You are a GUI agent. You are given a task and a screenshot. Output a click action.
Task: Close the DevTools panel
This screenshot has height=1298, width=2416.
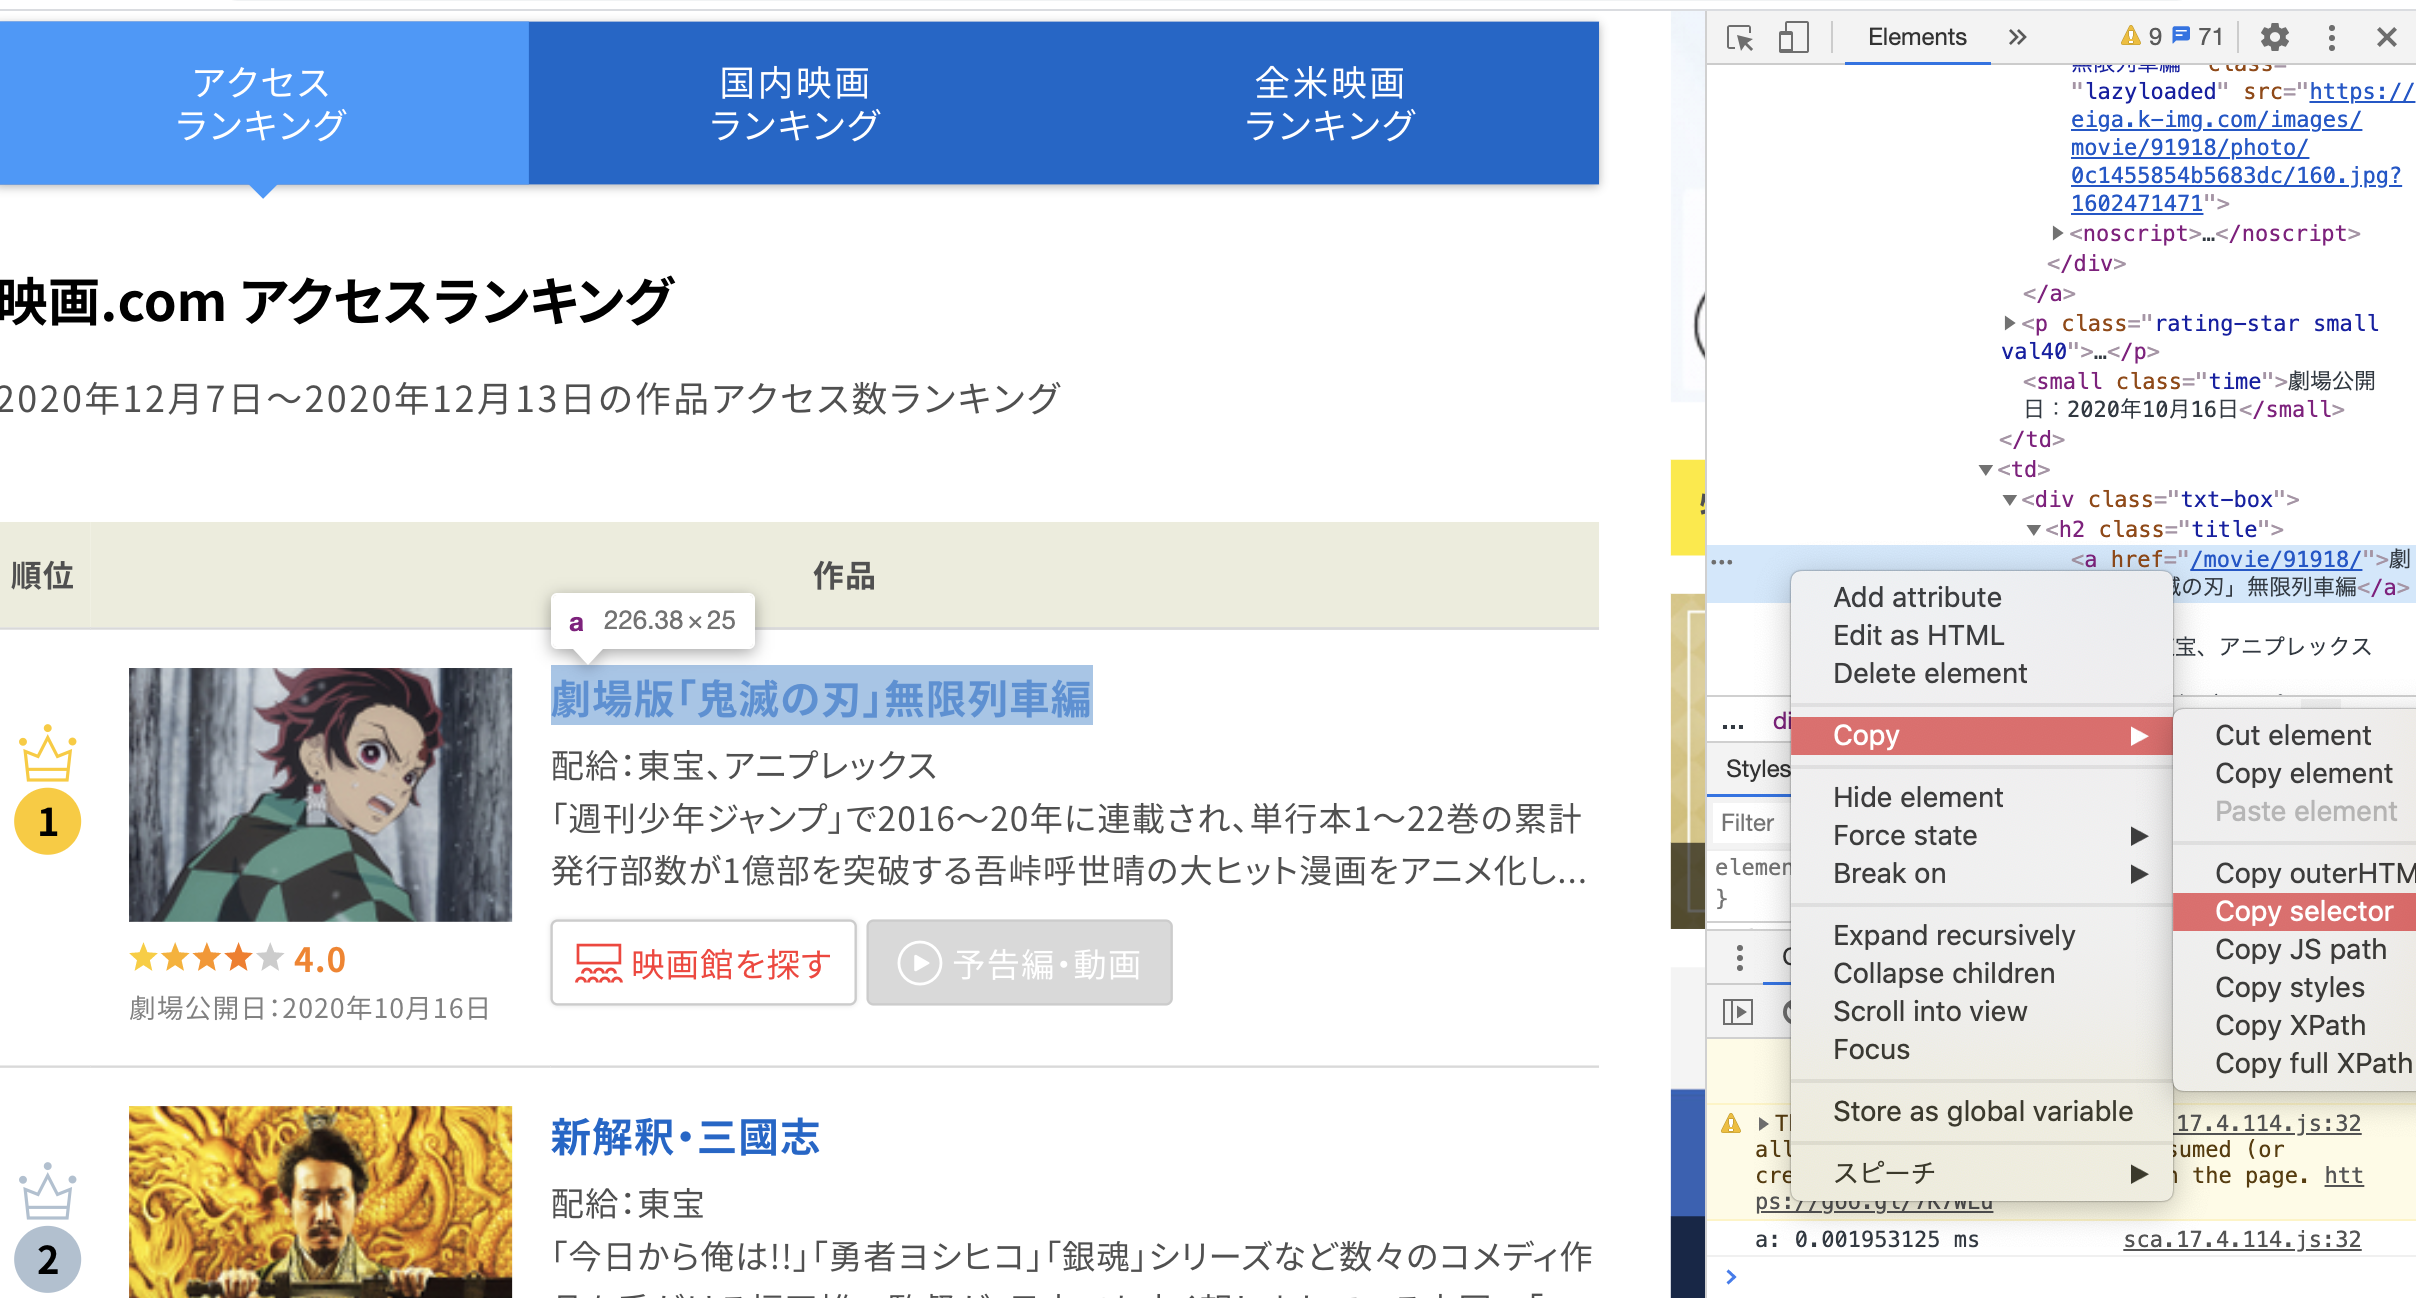pyautogui.click(x=2387, y=38)
